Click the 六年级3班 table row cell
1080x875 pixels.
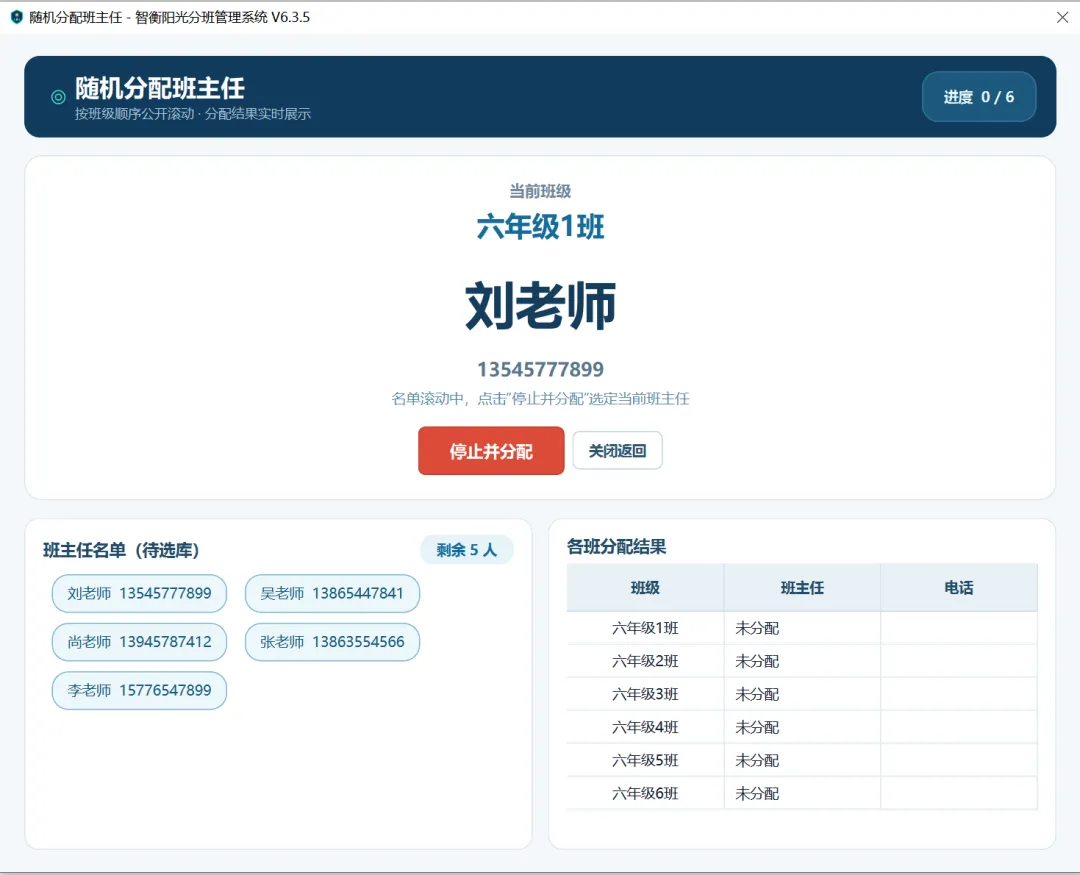point(645,694)
